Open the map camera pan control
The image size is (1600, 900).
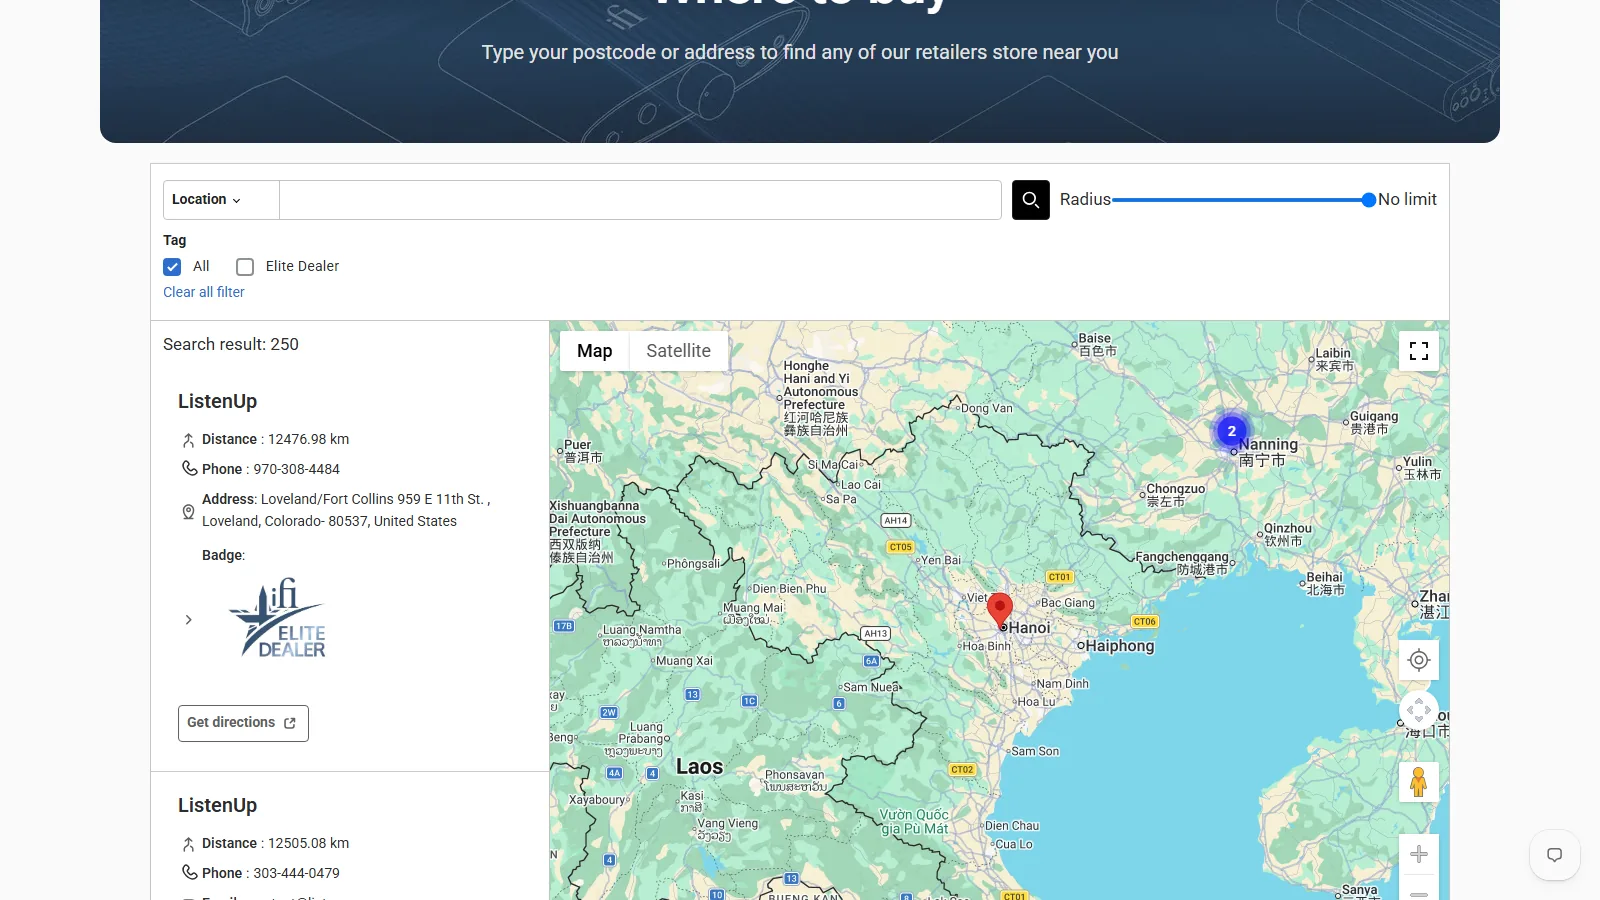1419,712
